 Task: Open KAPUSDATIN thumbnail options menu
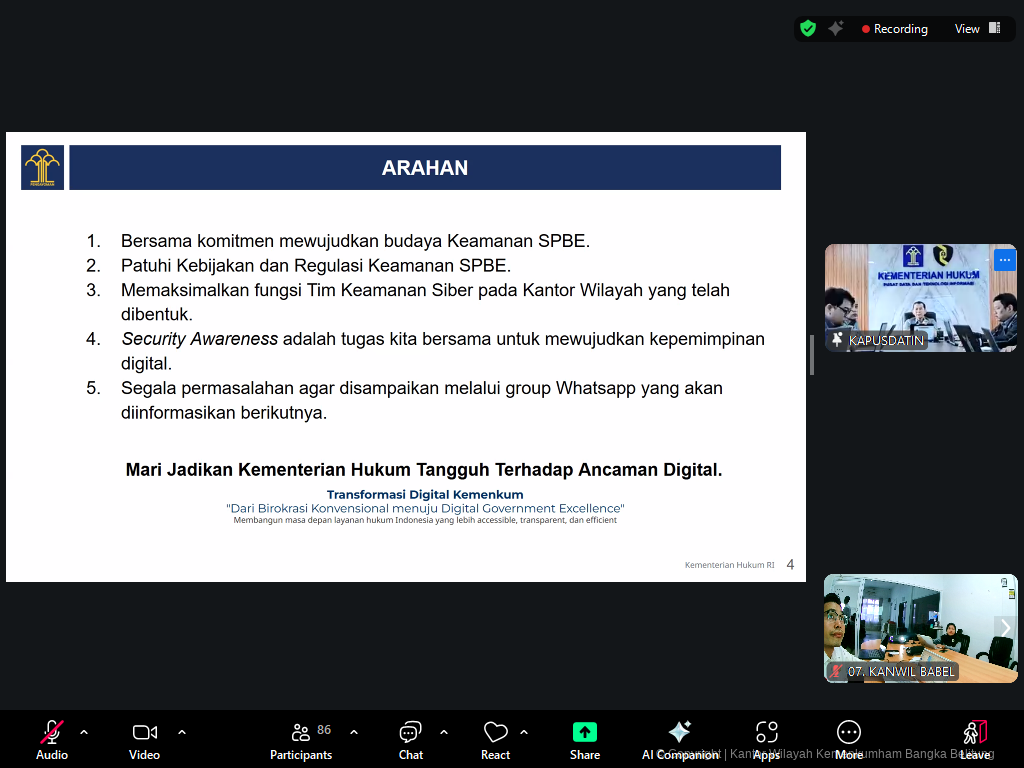pos(1004,259)
